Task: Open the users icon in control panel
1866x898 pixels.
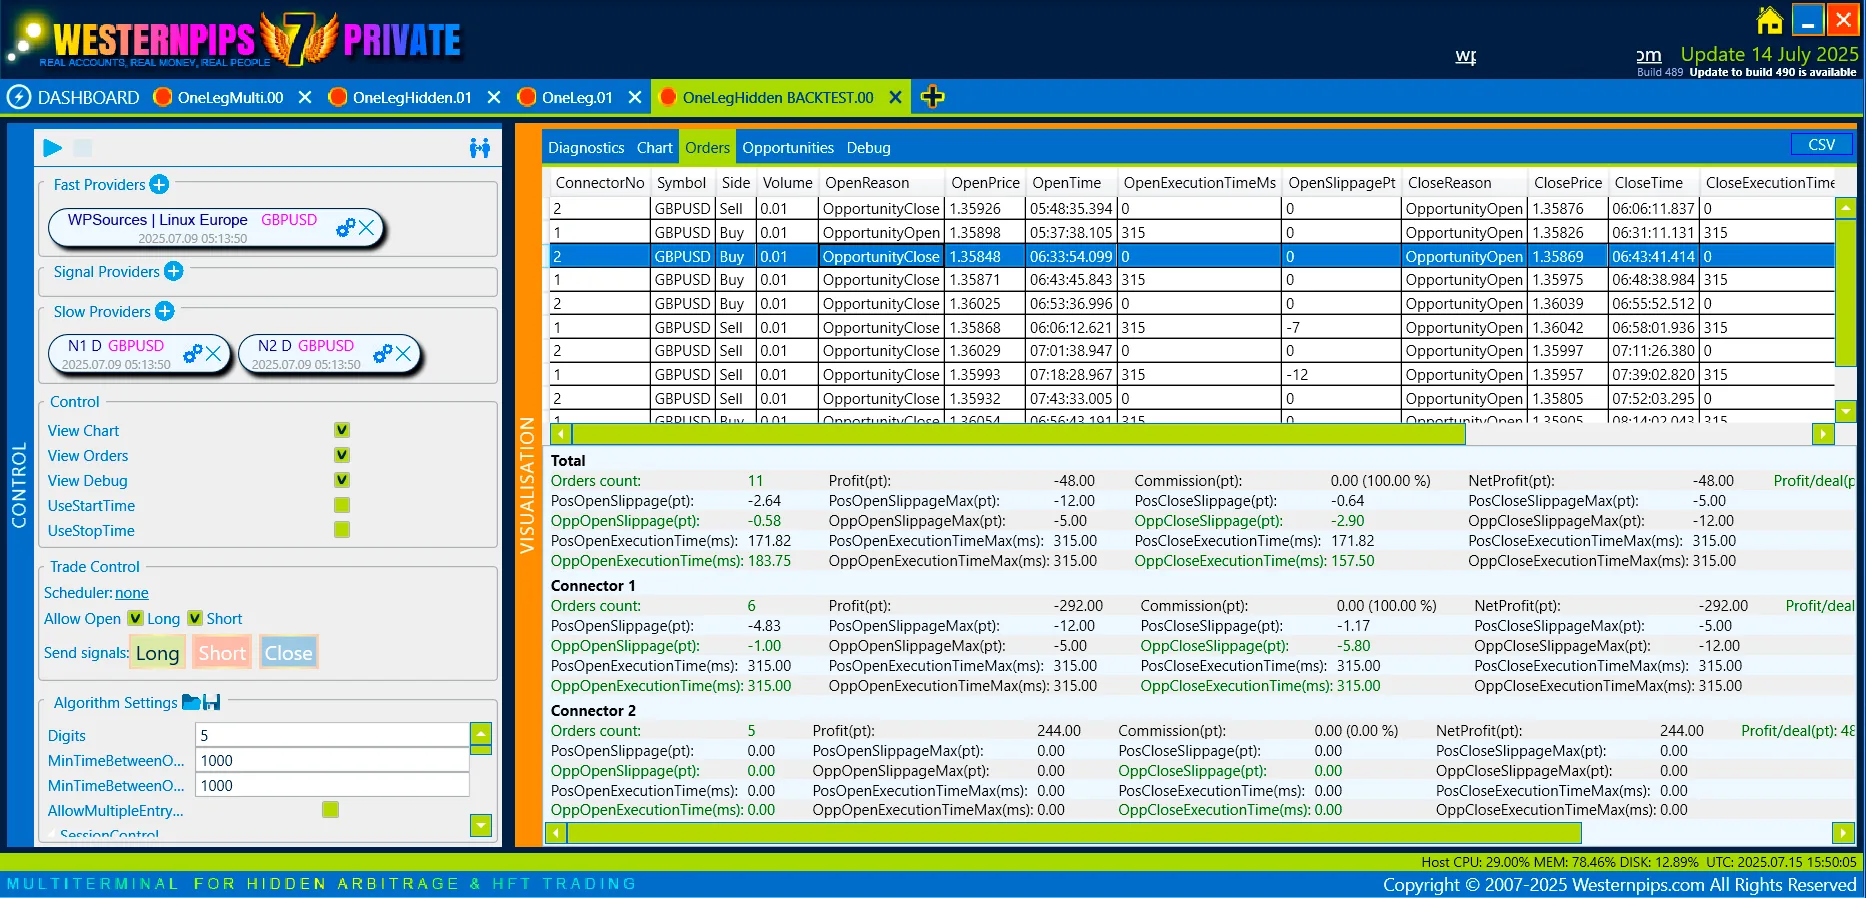Action: tap(480, 148)
